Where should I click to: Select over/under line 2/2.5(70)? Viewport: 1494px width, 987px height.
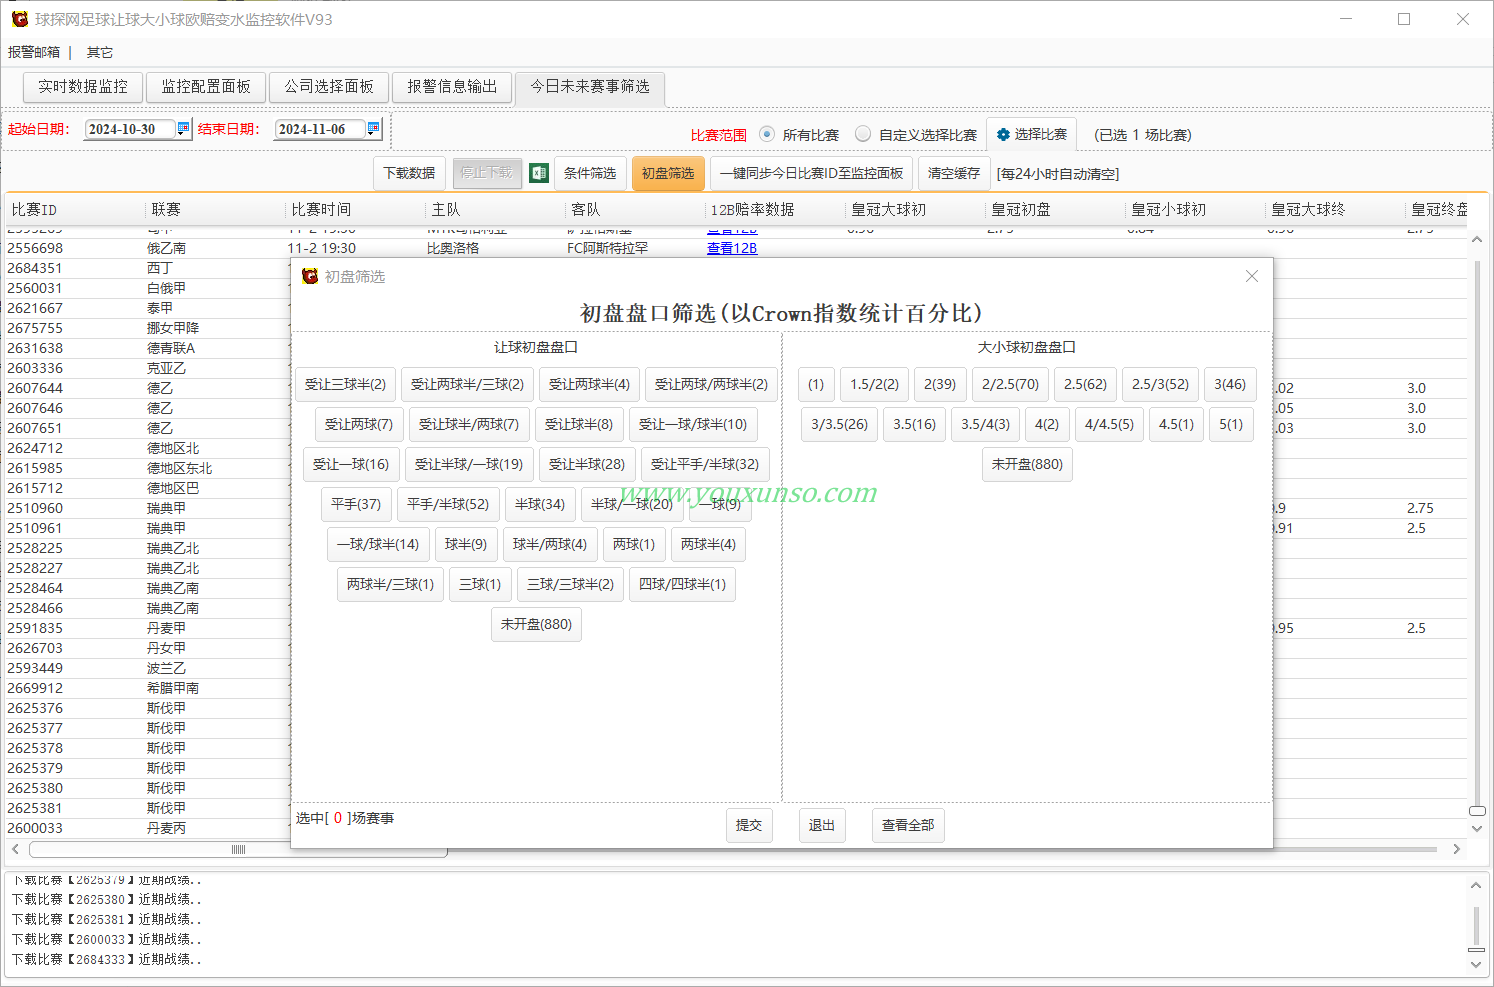click(x=1011, y=384)
